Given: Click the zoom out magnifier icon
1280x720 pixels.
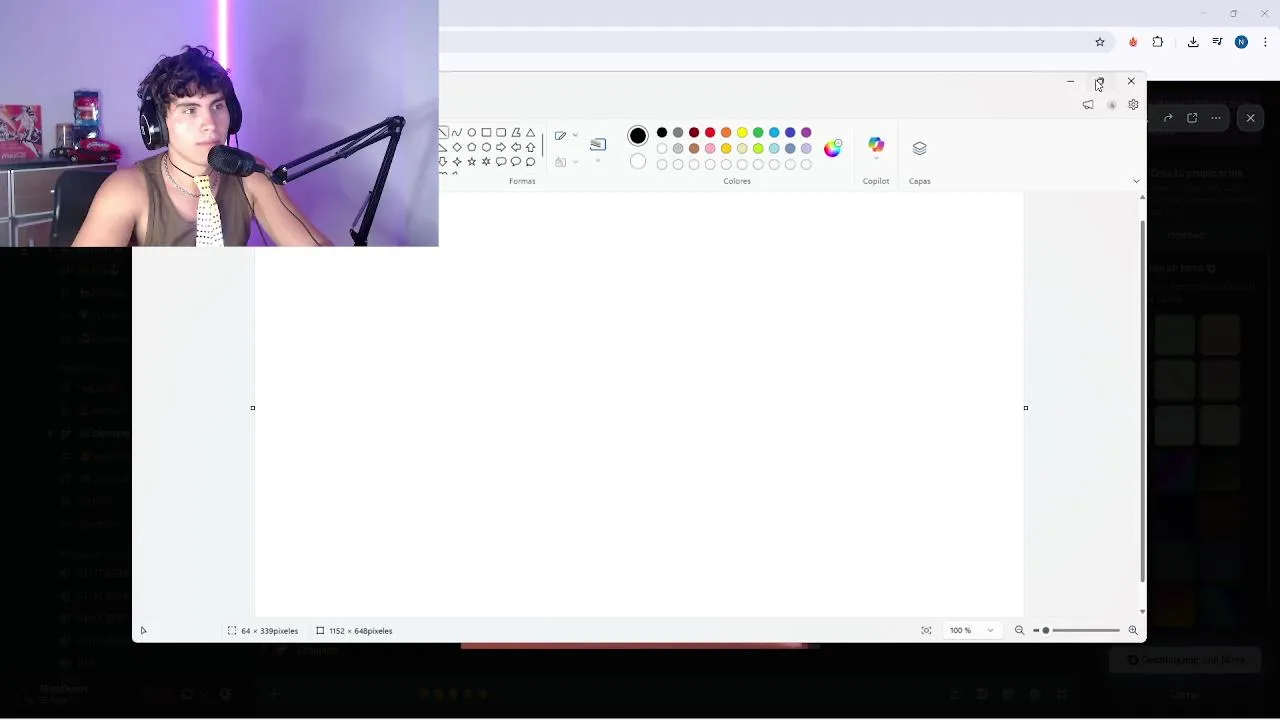Looking at the screenshot, I should pos(1019,630).
